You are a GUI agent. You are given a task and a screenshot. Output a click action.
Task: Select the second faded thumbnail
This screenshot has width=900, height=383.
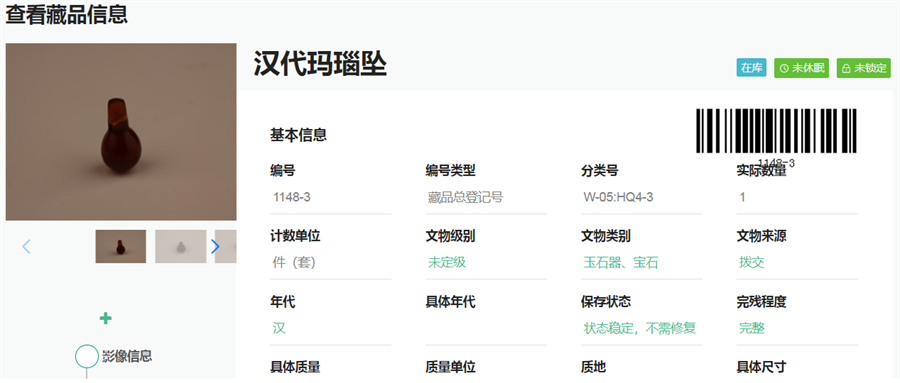click(180, 246)
